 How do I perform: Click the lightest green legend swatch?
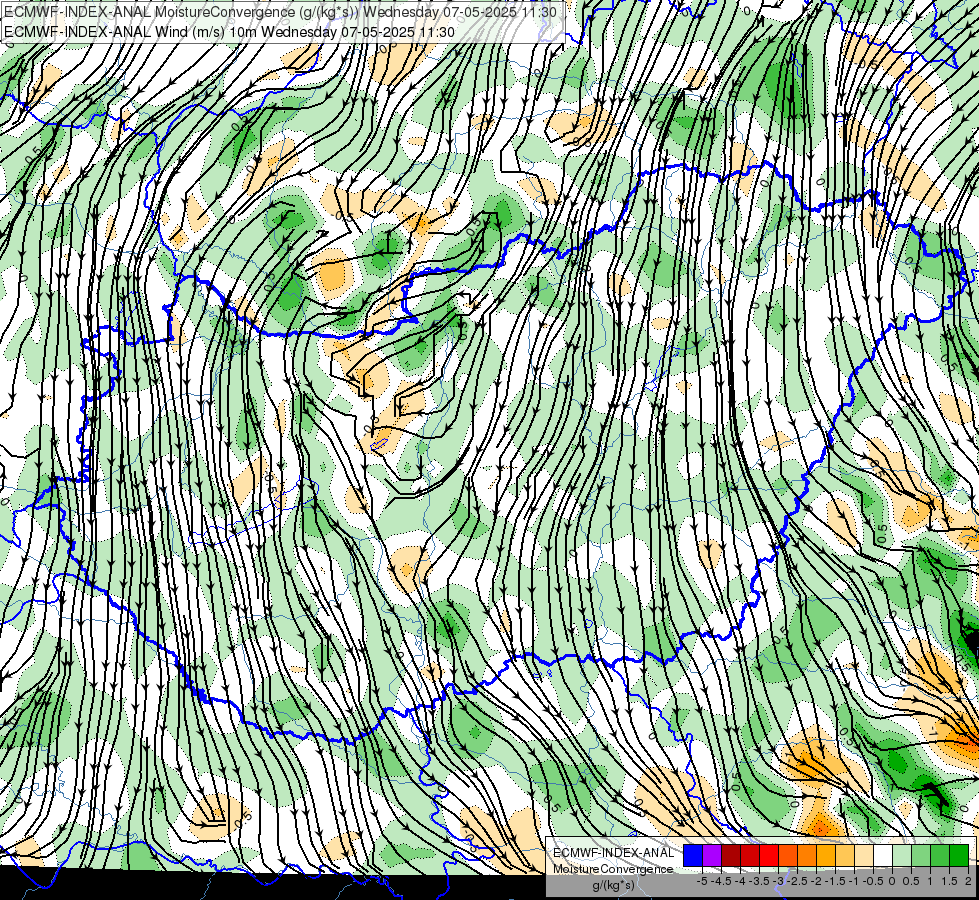point(902,855)
